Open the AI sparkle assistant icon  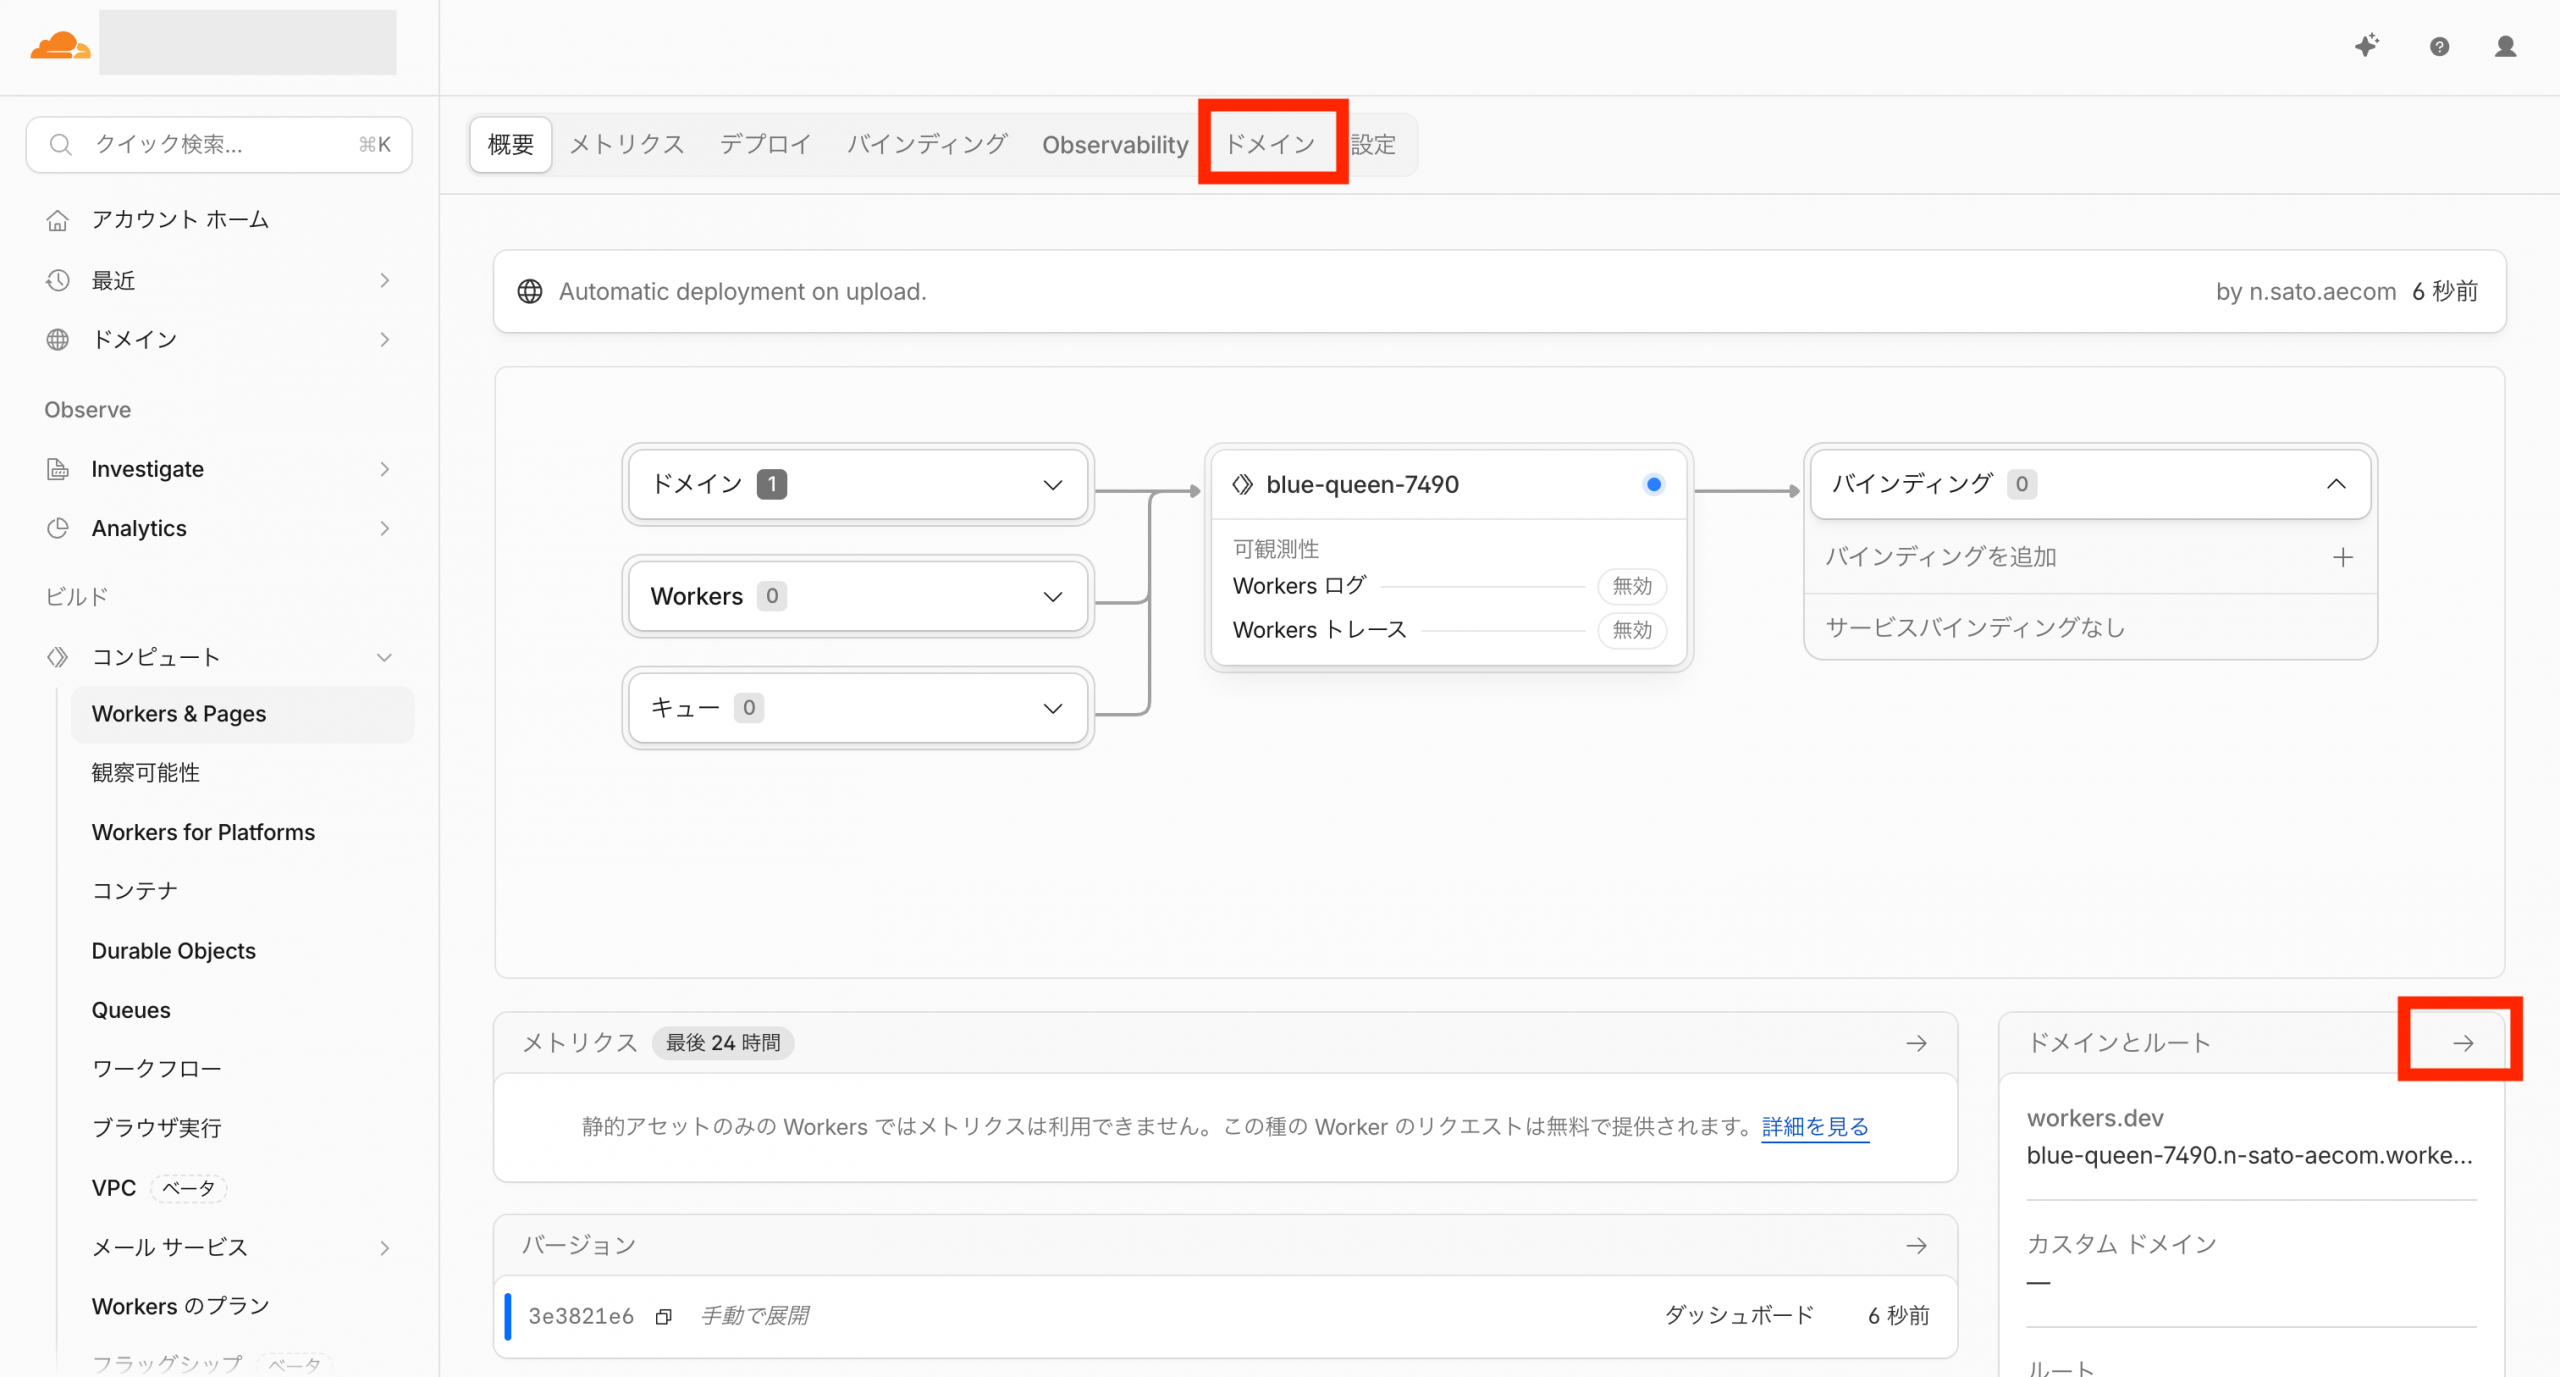pyautogui.click(x=2366, y=45)
